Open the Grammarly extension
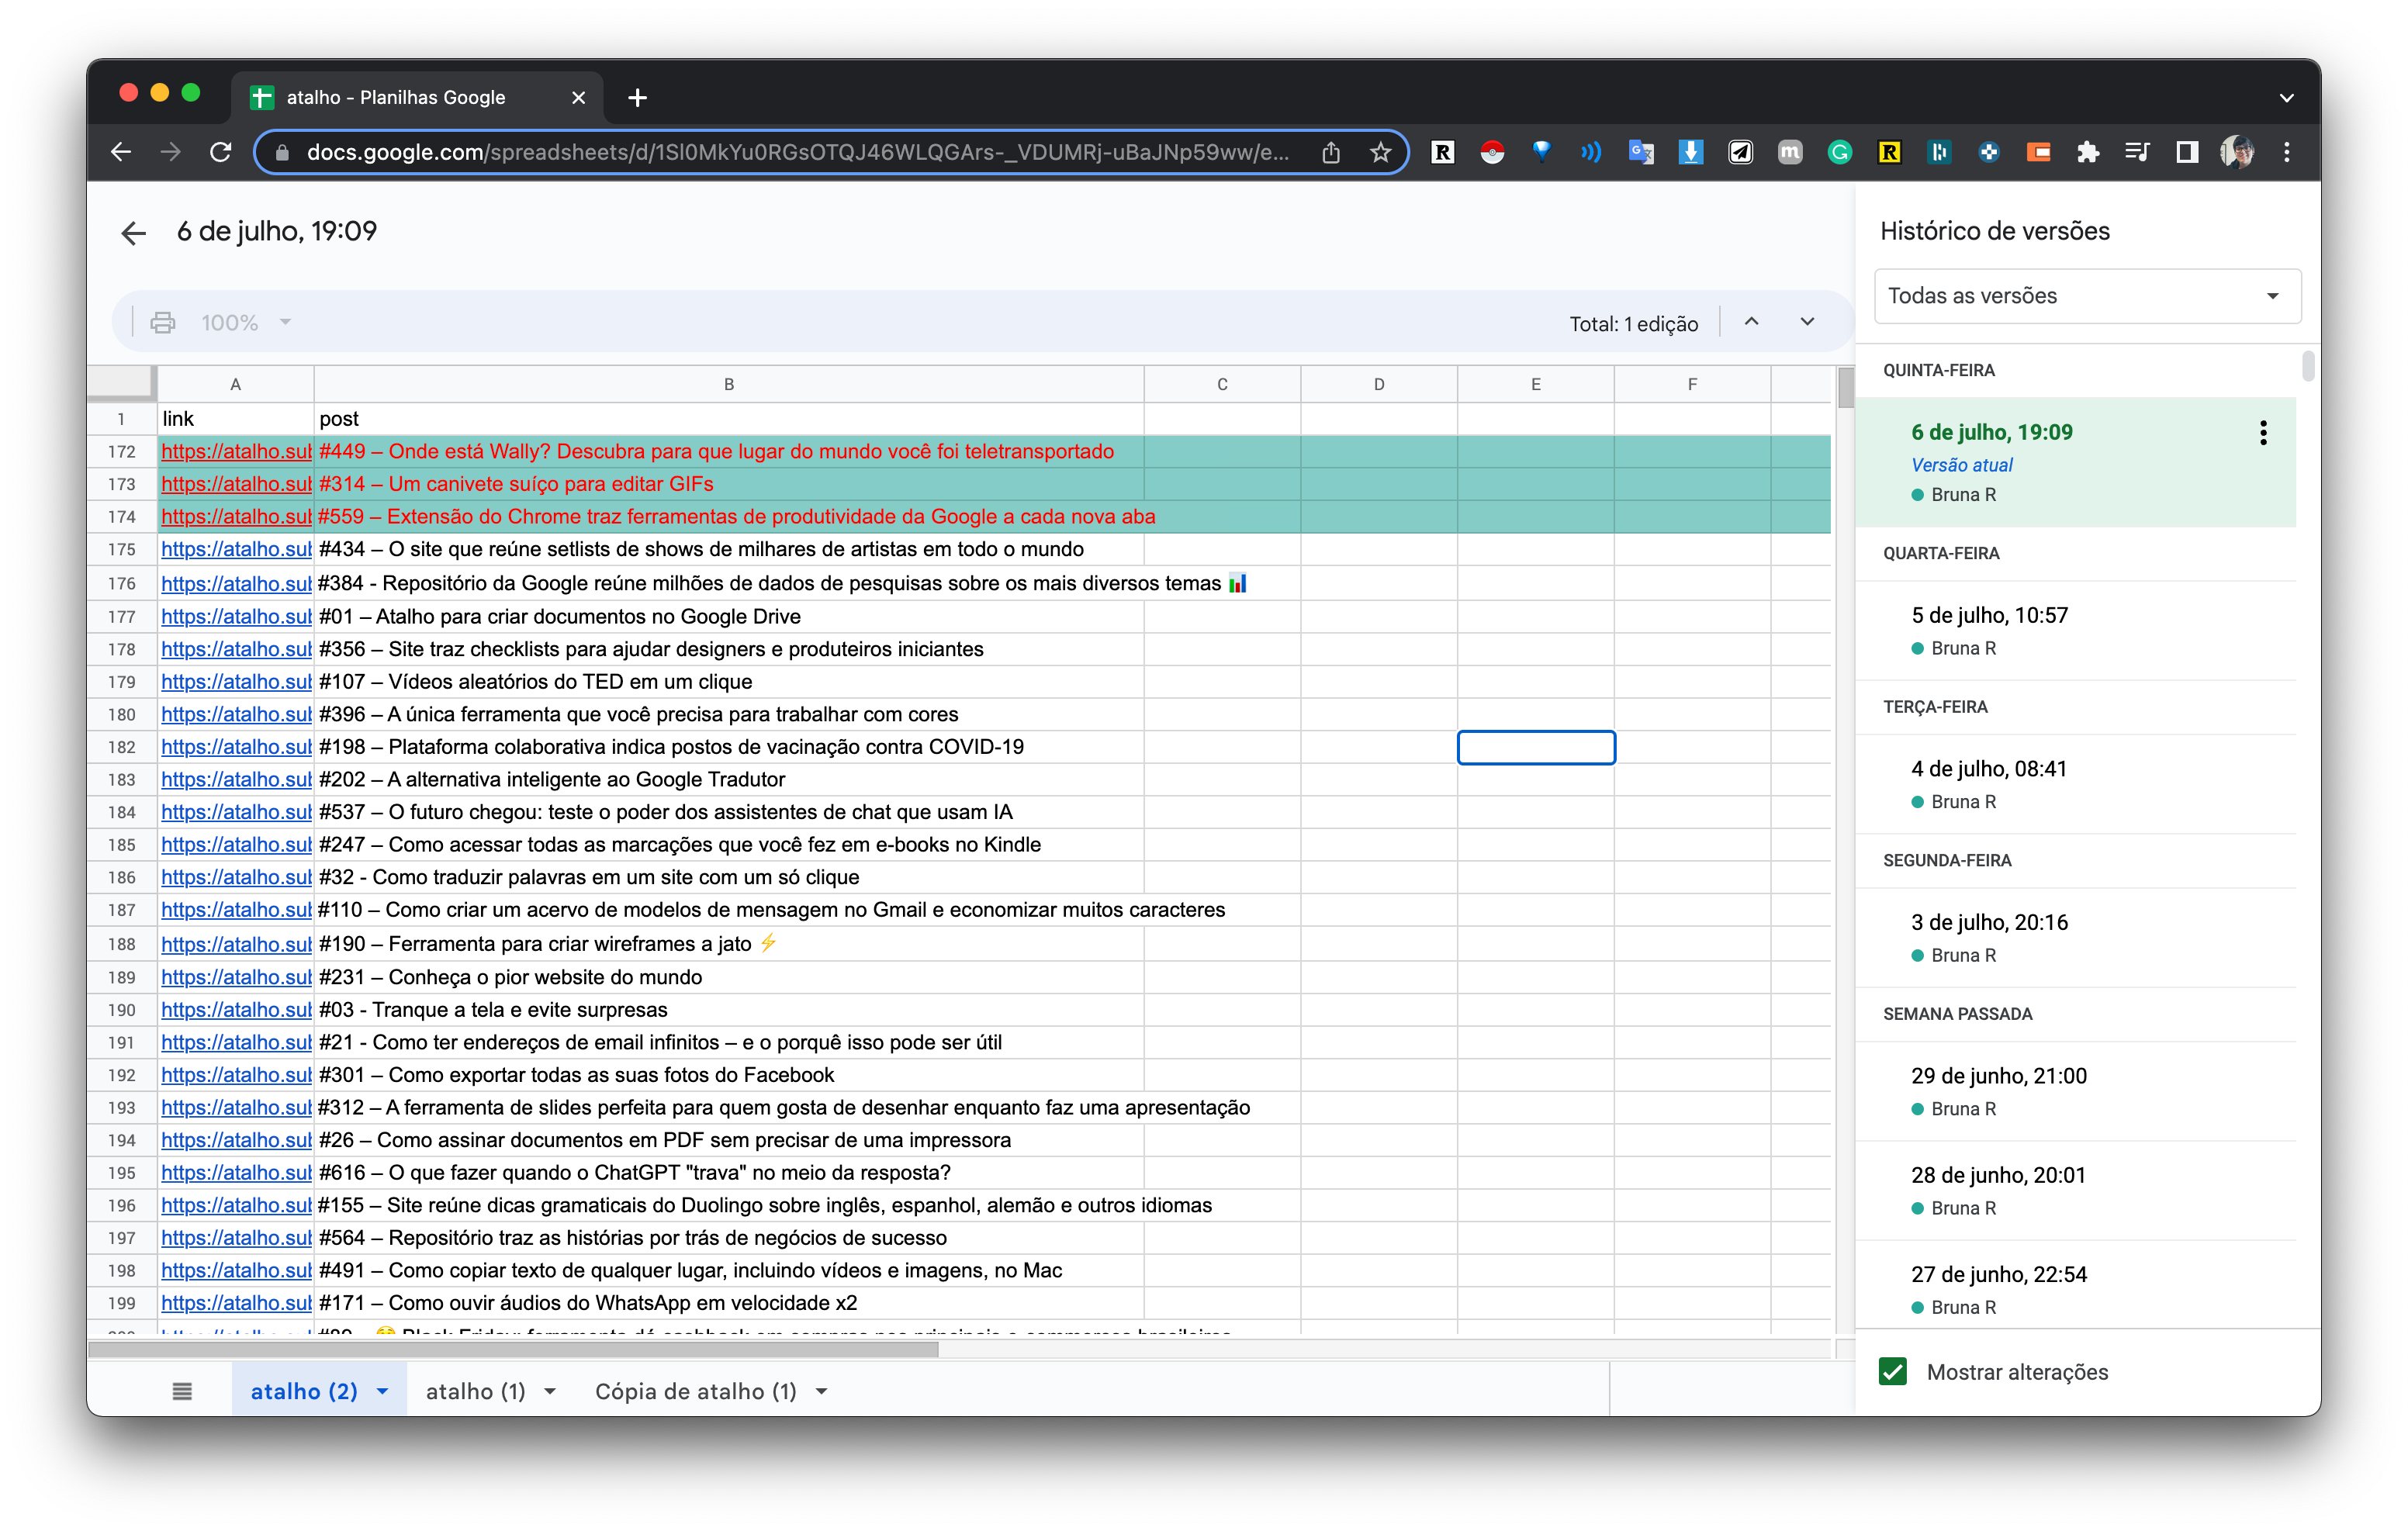This screenshot has width=2408, height=1531. [x=1840, y=152]
